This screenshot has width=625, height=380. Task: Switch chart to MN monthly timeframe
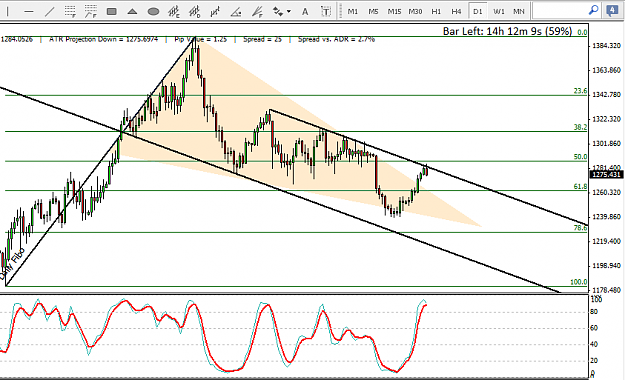click(519, 12)
